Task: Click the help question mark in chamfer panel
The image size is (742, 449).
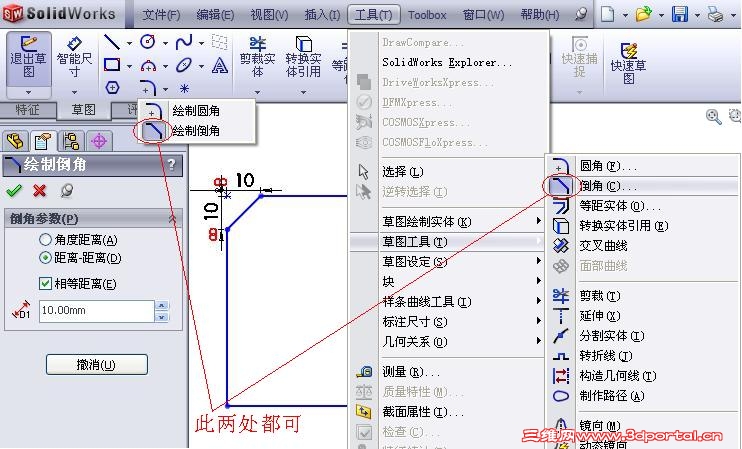Action: (171, 165)
